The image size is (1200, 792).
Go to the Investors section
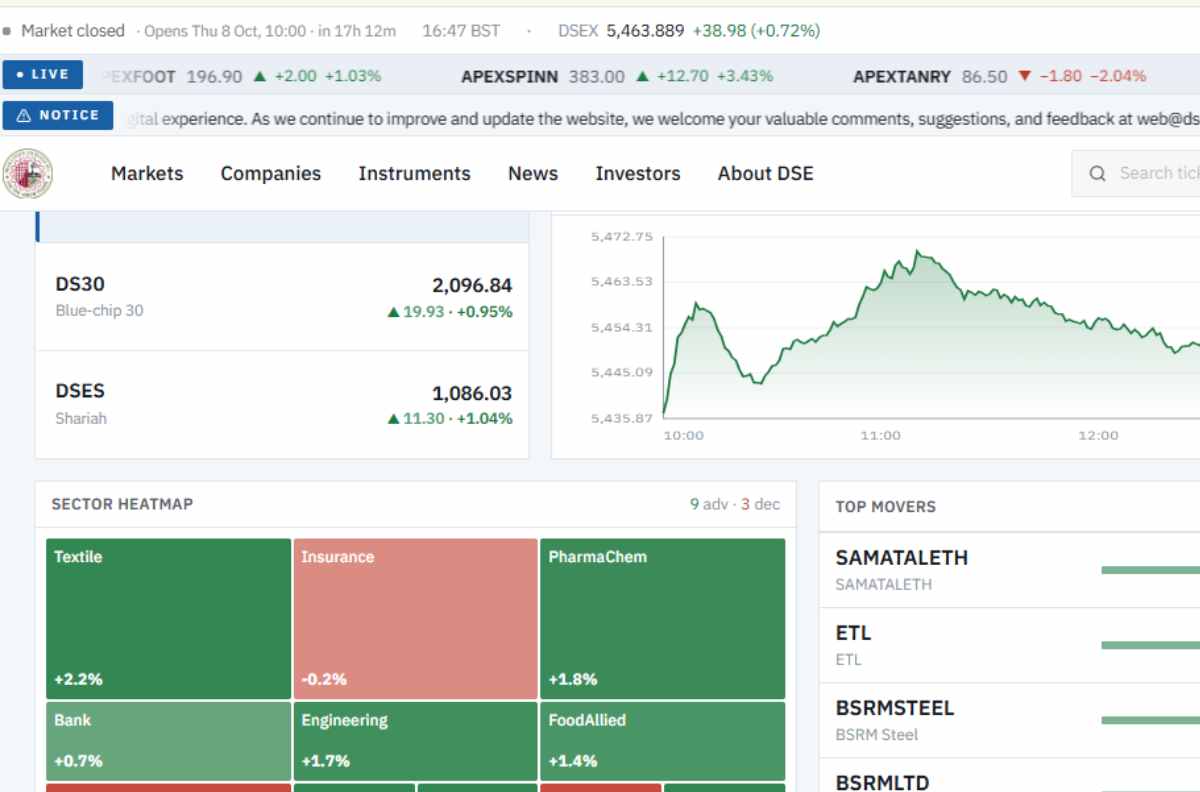point(638,173)
